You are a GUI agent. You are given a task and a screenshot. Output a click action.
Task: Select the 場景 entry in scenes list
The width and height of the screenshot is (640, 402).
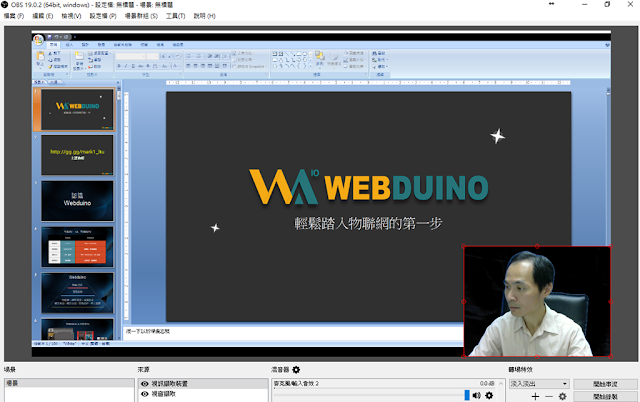[x=69, y=383]
